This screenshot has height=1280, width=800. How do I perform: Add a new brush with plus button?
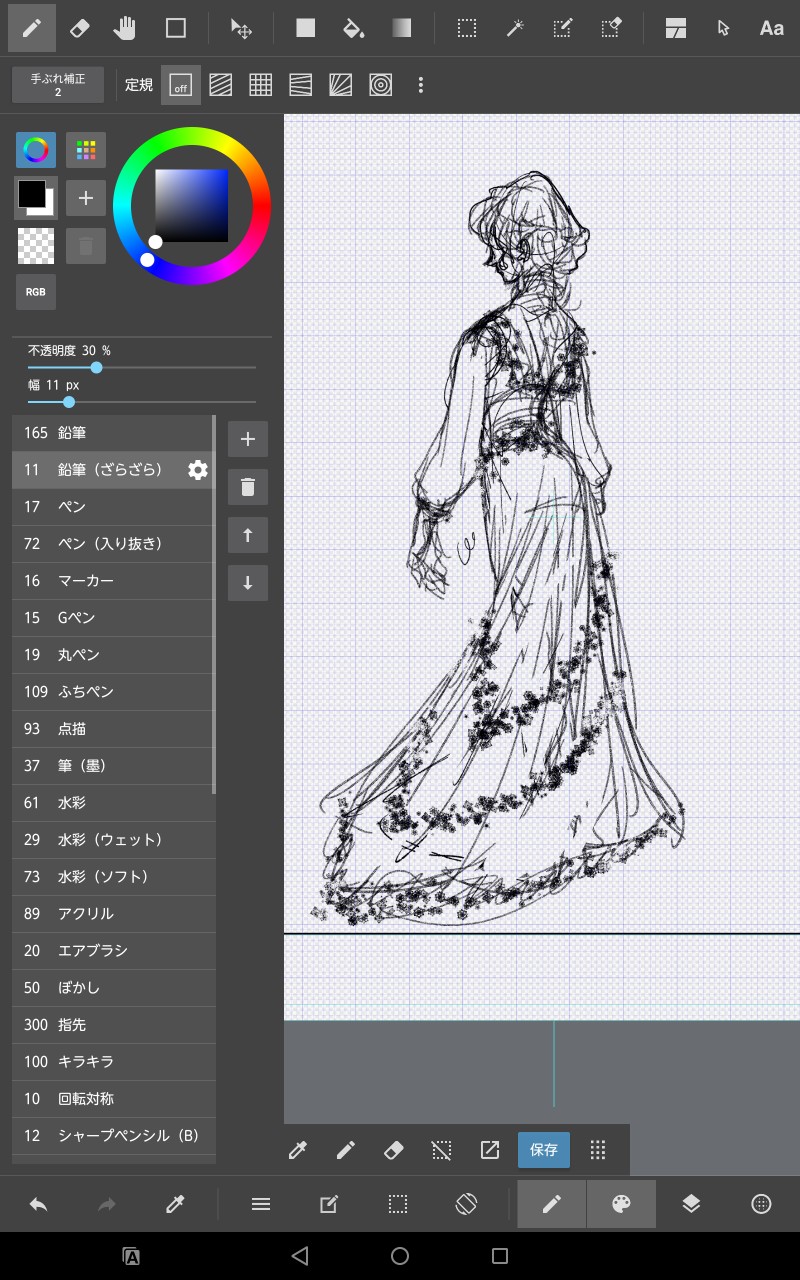[x=248, y=439]
